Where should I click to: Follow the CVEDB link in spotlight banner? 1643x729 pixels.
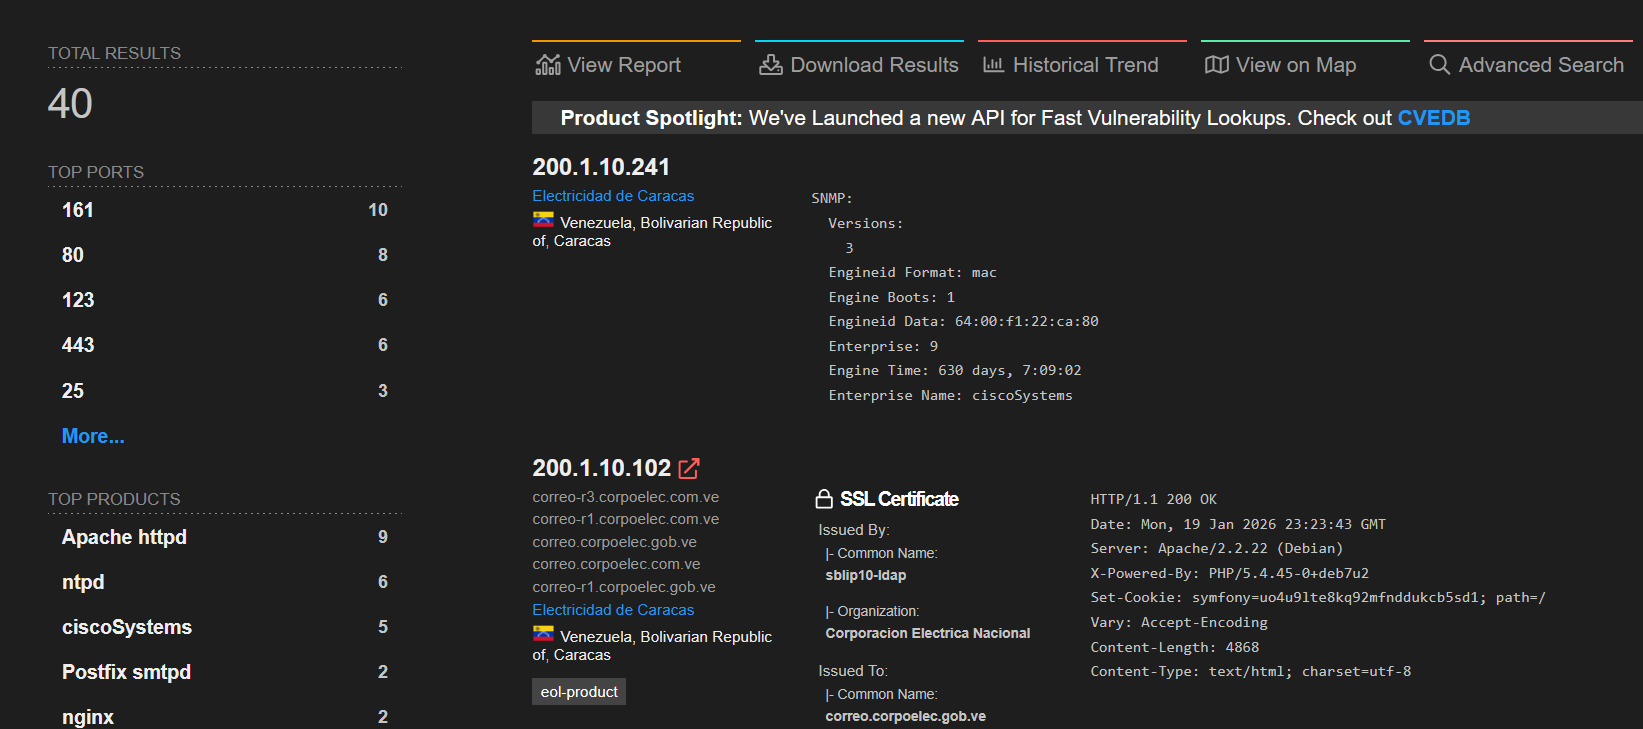coord(1433,118)
